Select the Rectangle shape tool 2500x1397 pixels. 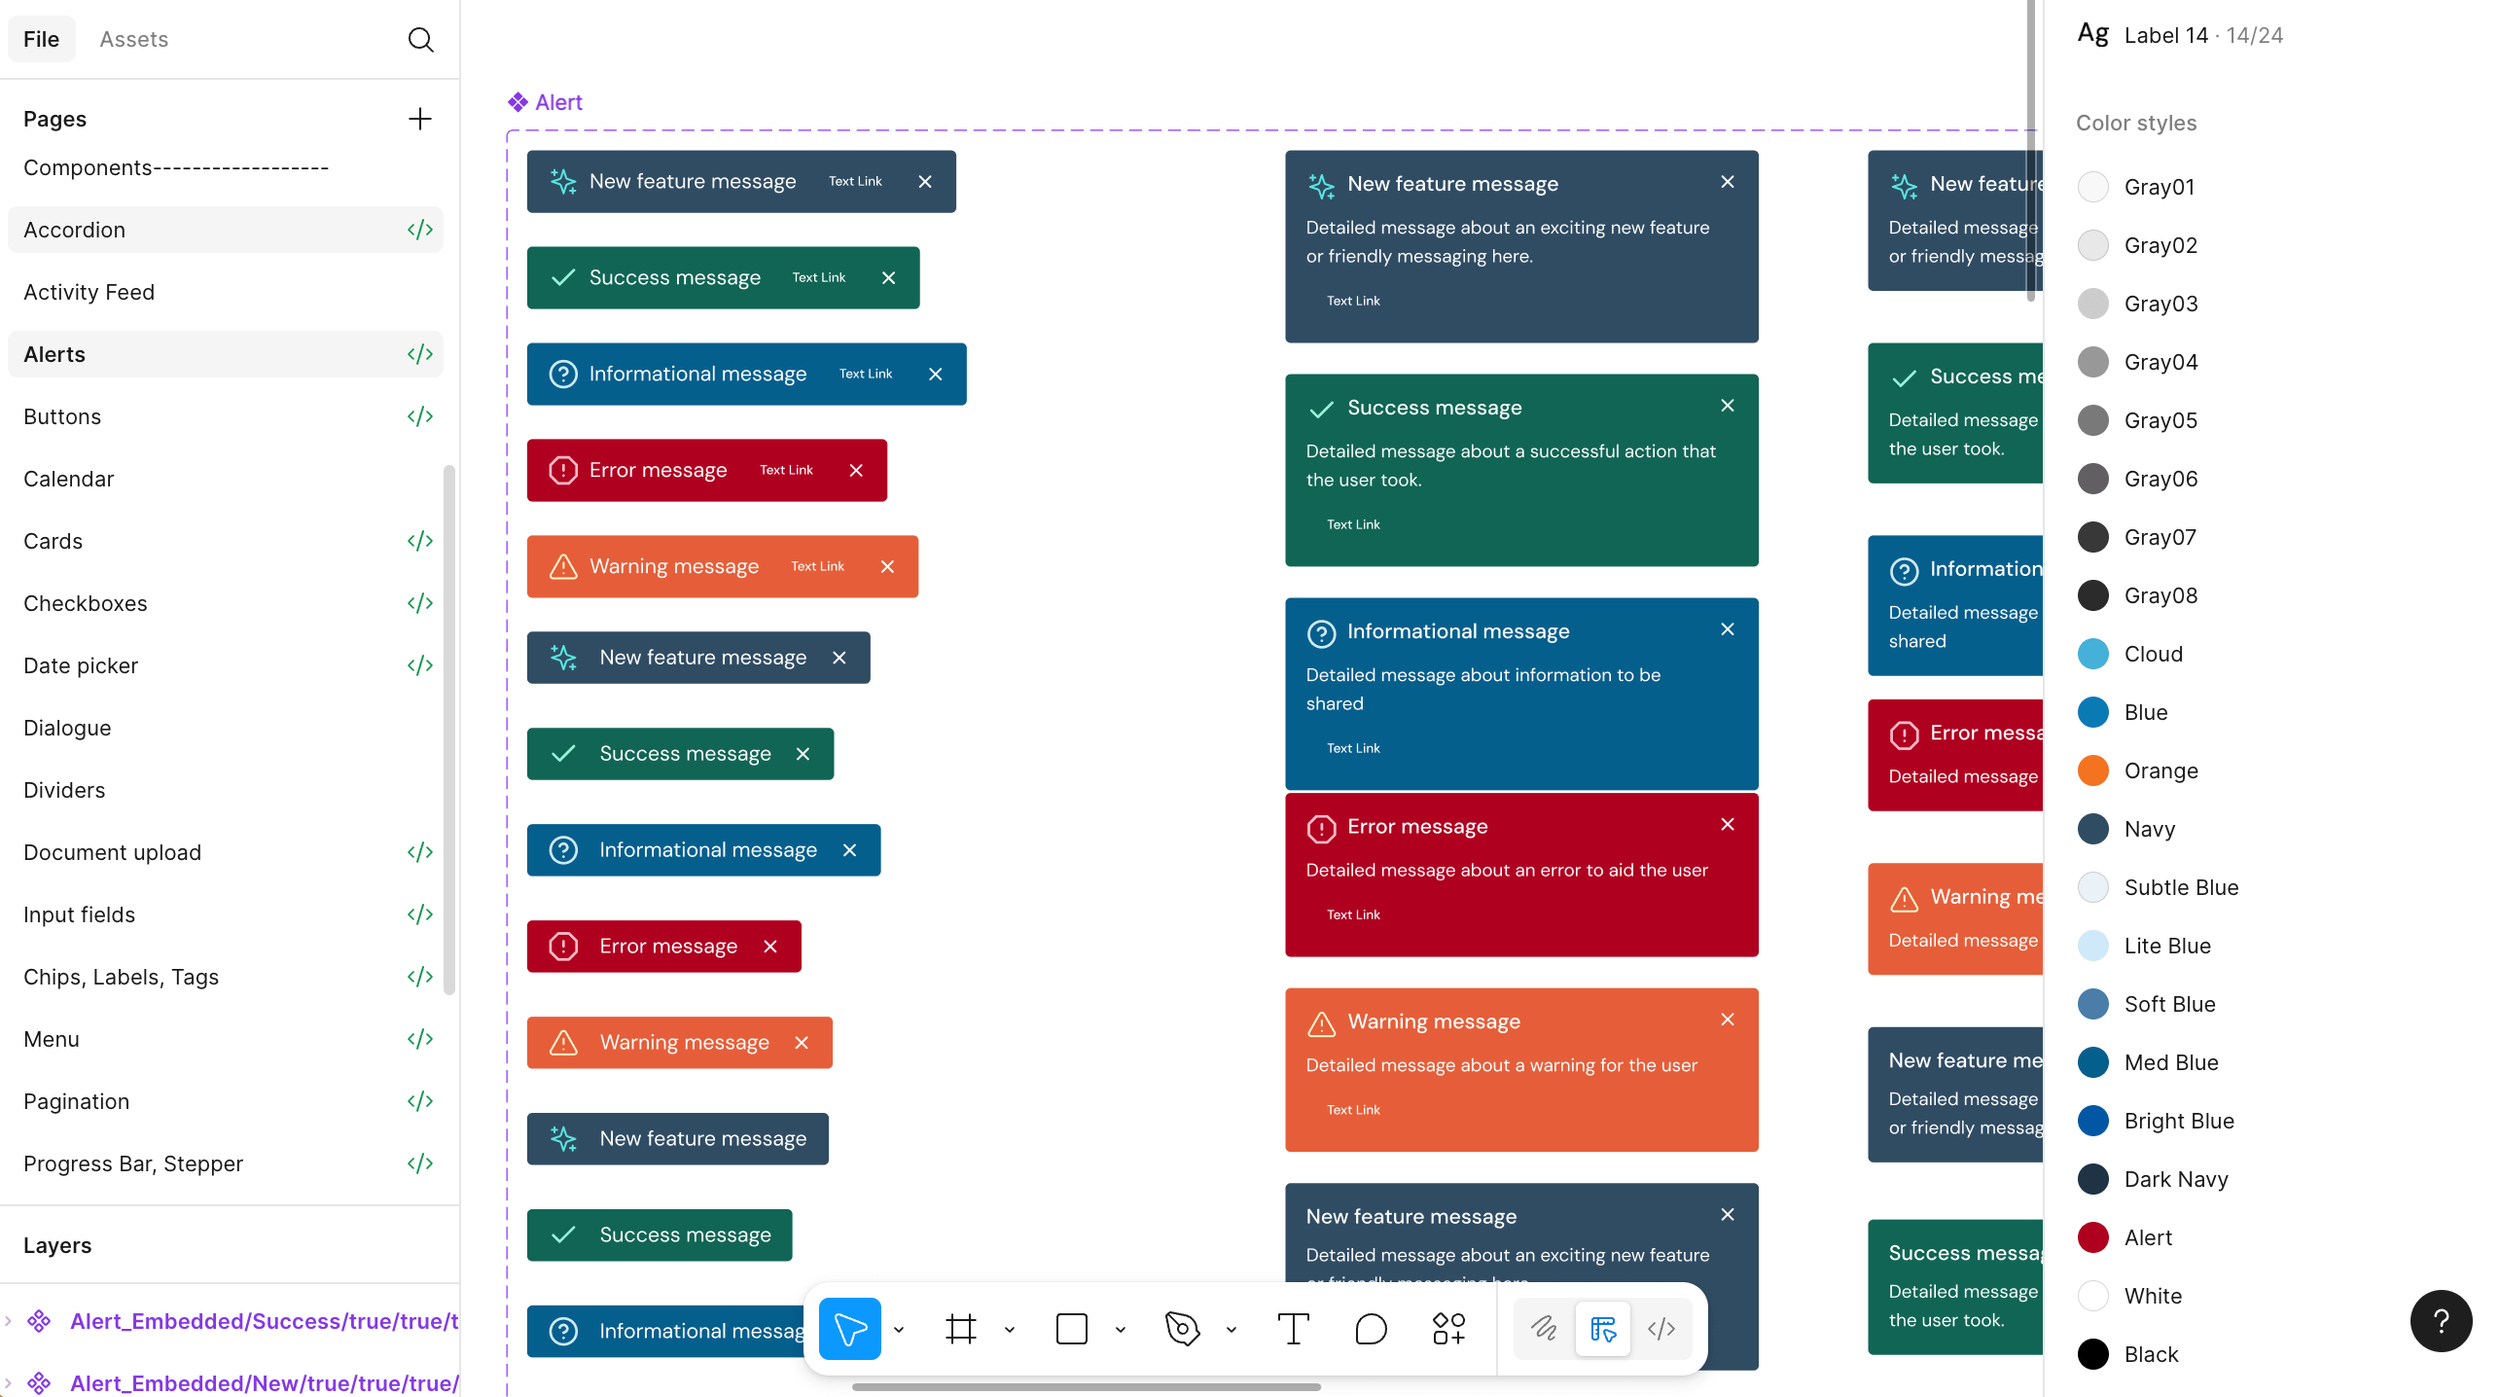click(x=1071, y=1328)
